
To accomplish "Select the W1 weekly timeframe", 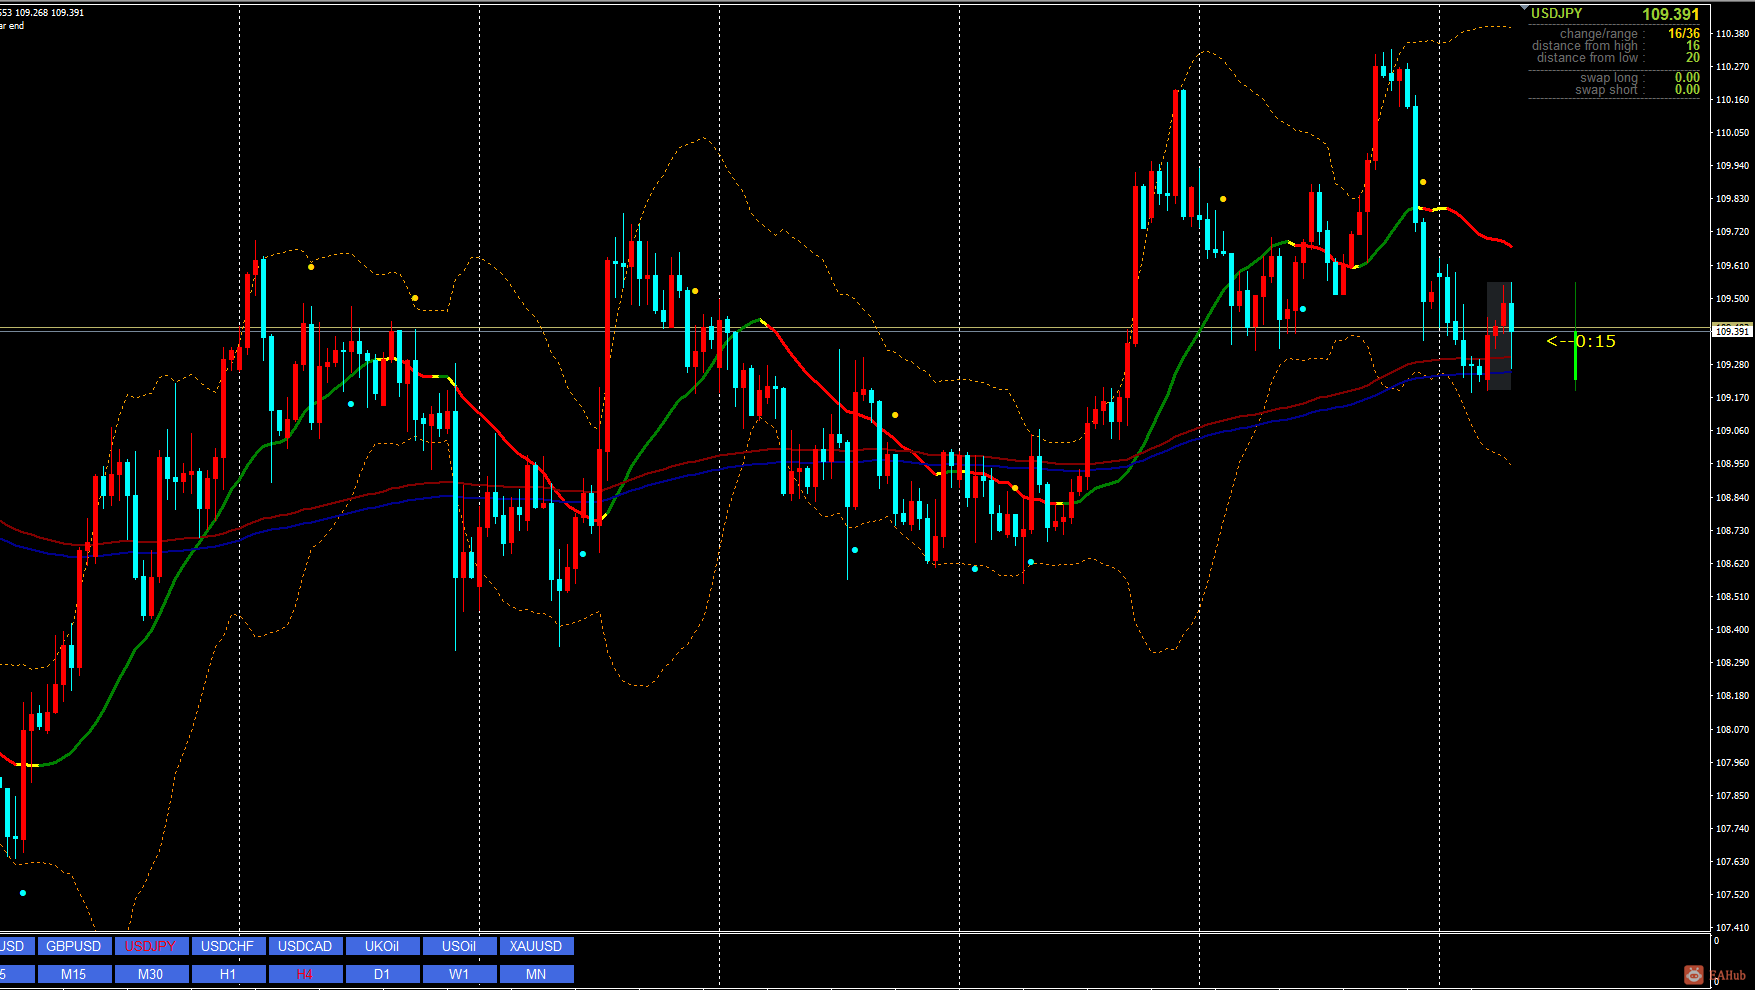I will (x=459, y=973).
